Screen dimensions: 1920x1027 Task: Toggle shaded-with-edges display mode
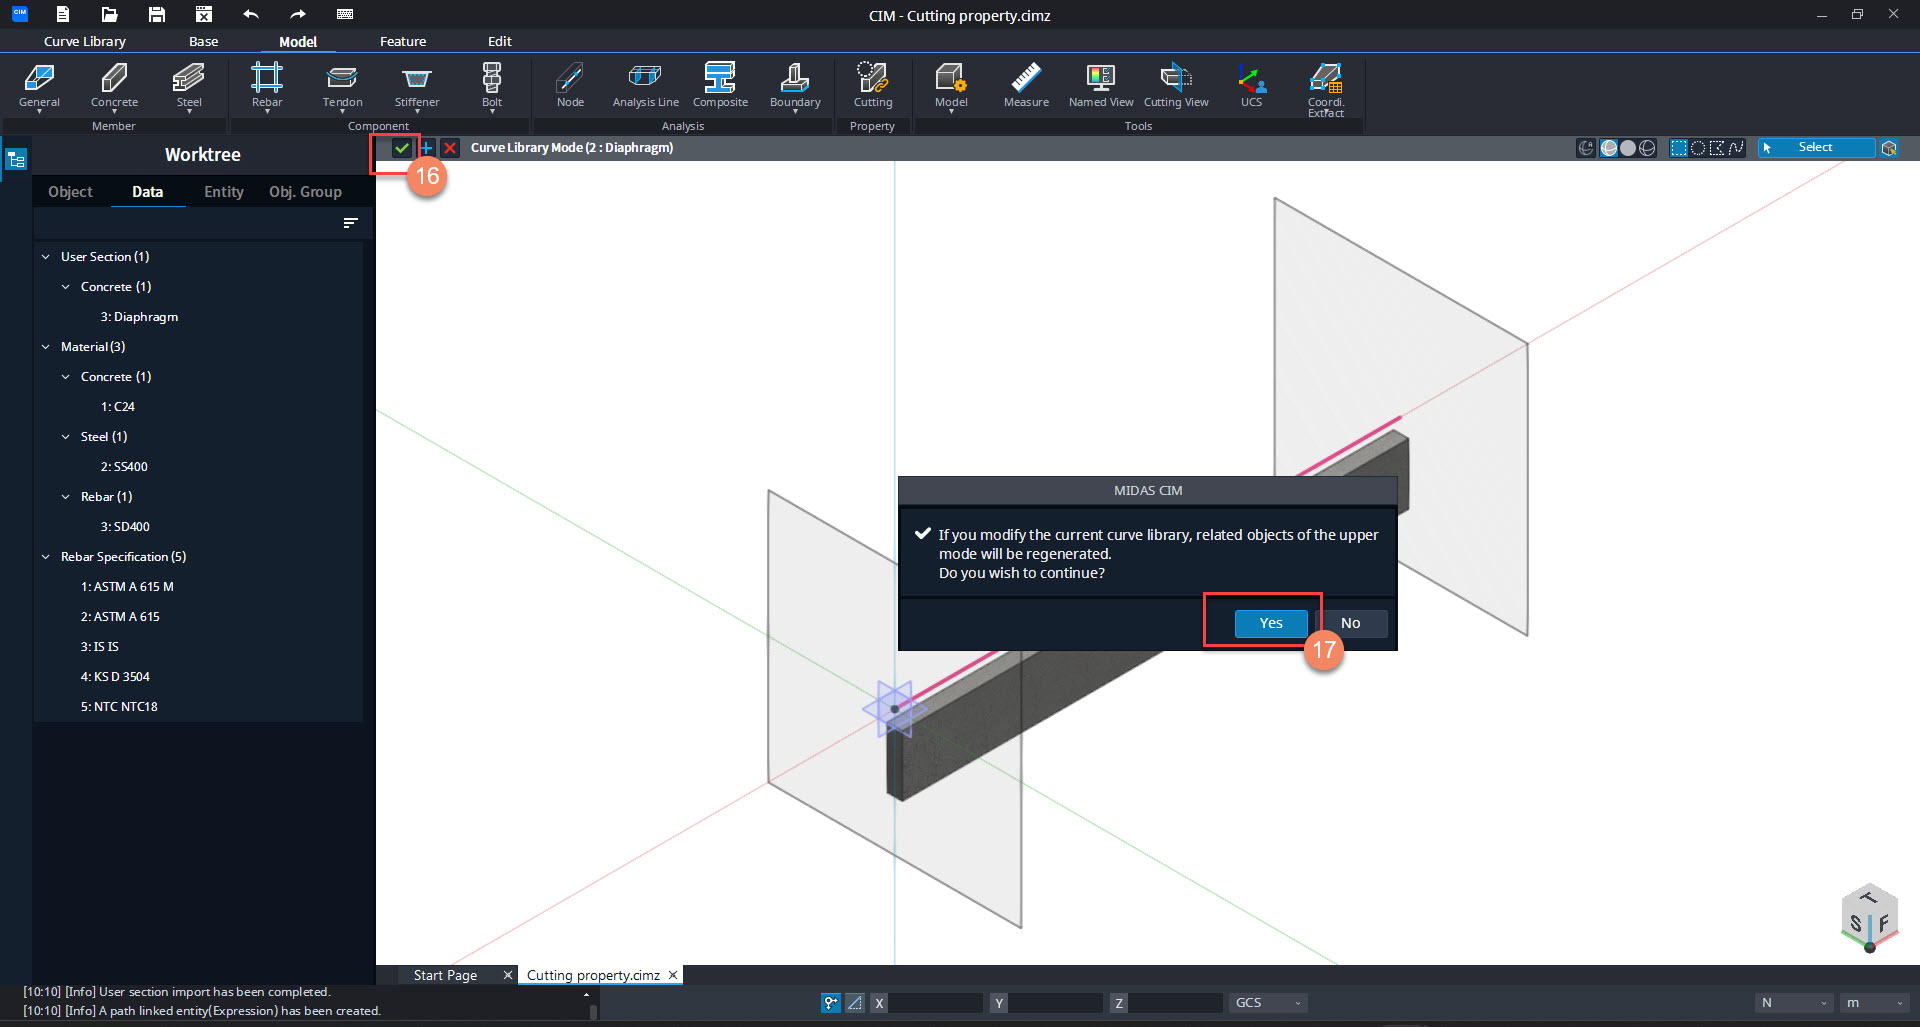1609,148
